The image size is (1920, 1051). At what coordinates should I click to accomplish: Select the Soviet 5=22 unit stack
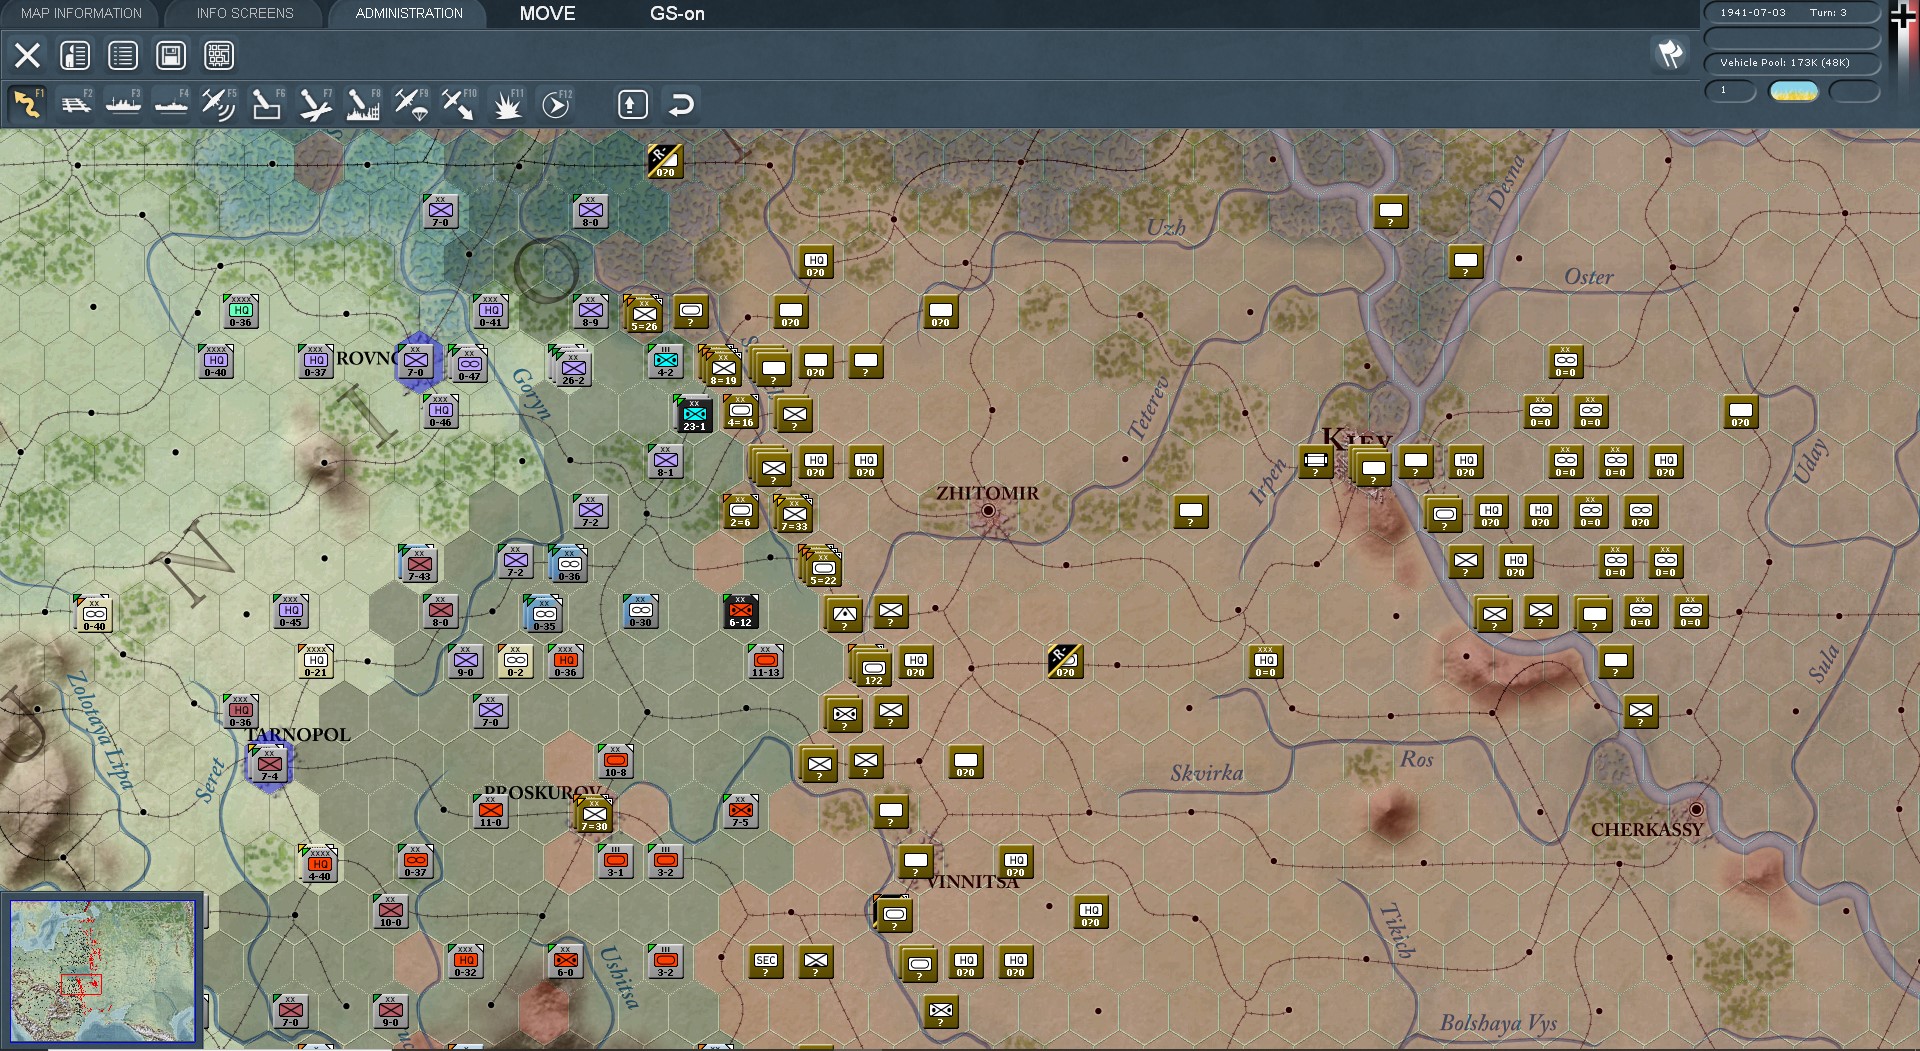coord(821,566)
